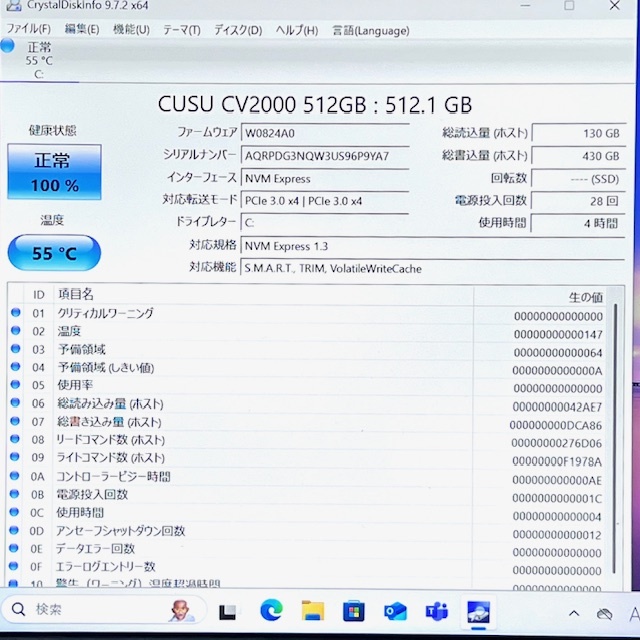Click the power on count value 28 回
This screenshot has width=640, height=640.
click(x=578, y=201)
